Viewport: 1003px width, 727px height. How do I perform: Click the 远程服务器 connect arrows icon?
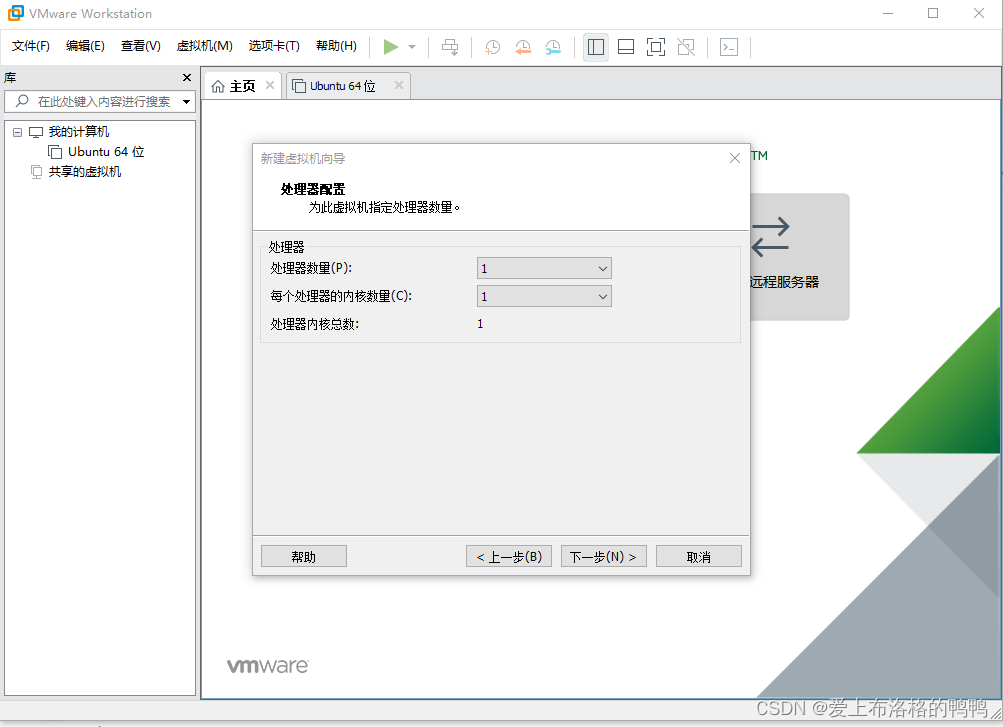(x=771, y=238)
